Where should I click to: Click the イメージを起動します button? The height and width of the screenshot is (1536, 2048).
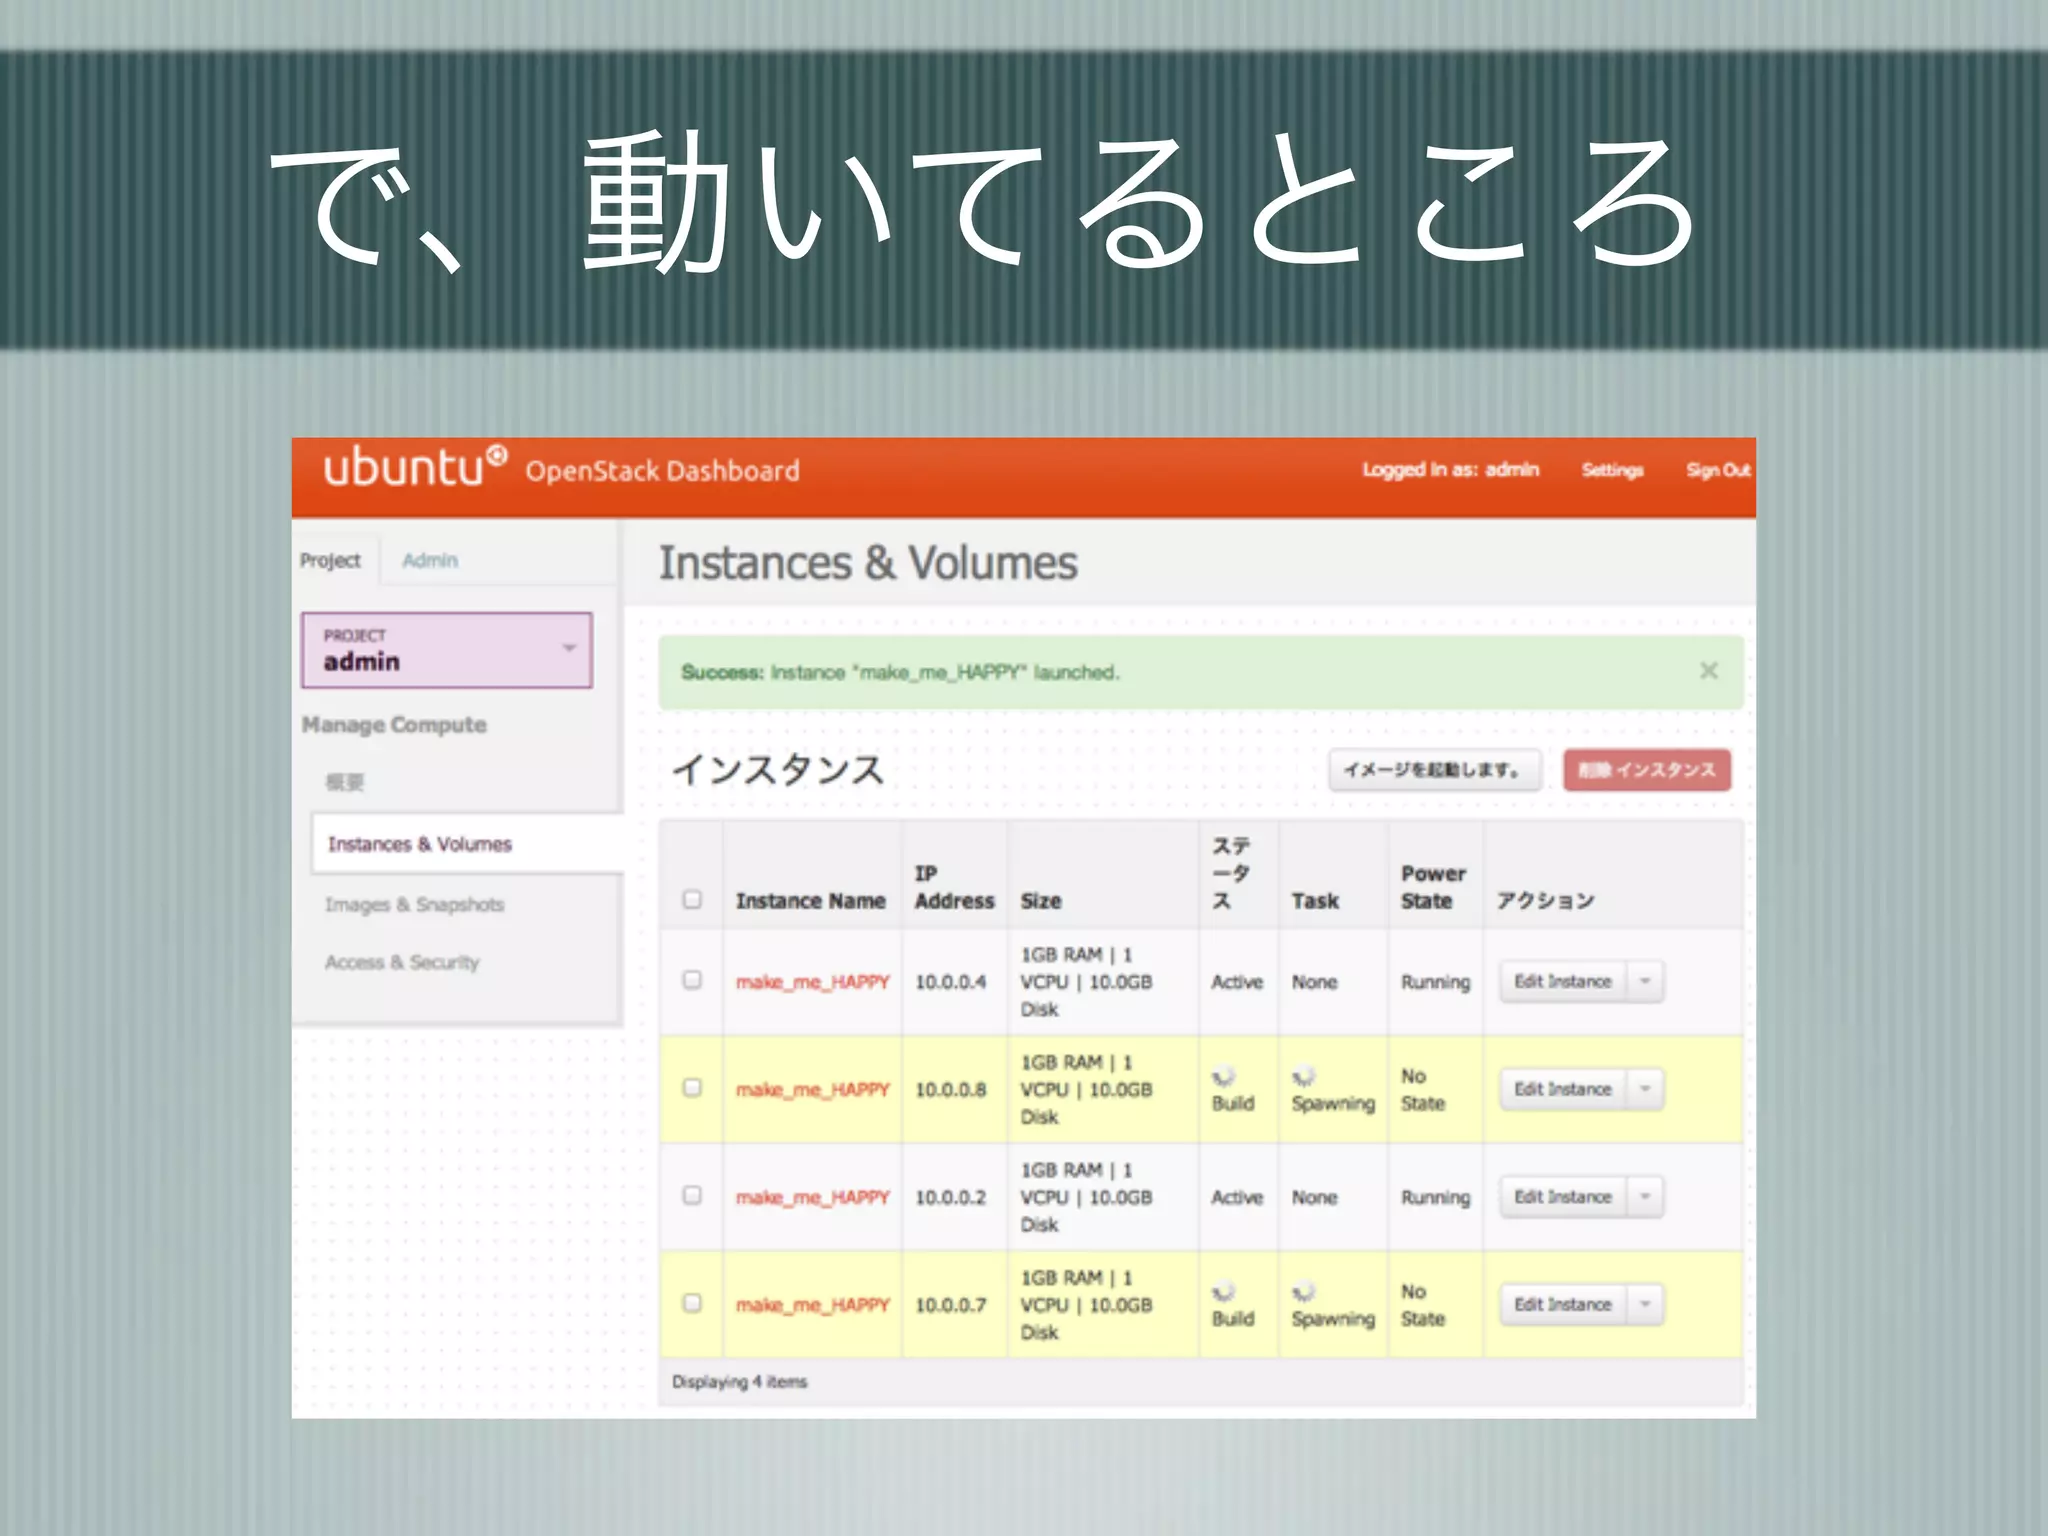coord(1434,770)
